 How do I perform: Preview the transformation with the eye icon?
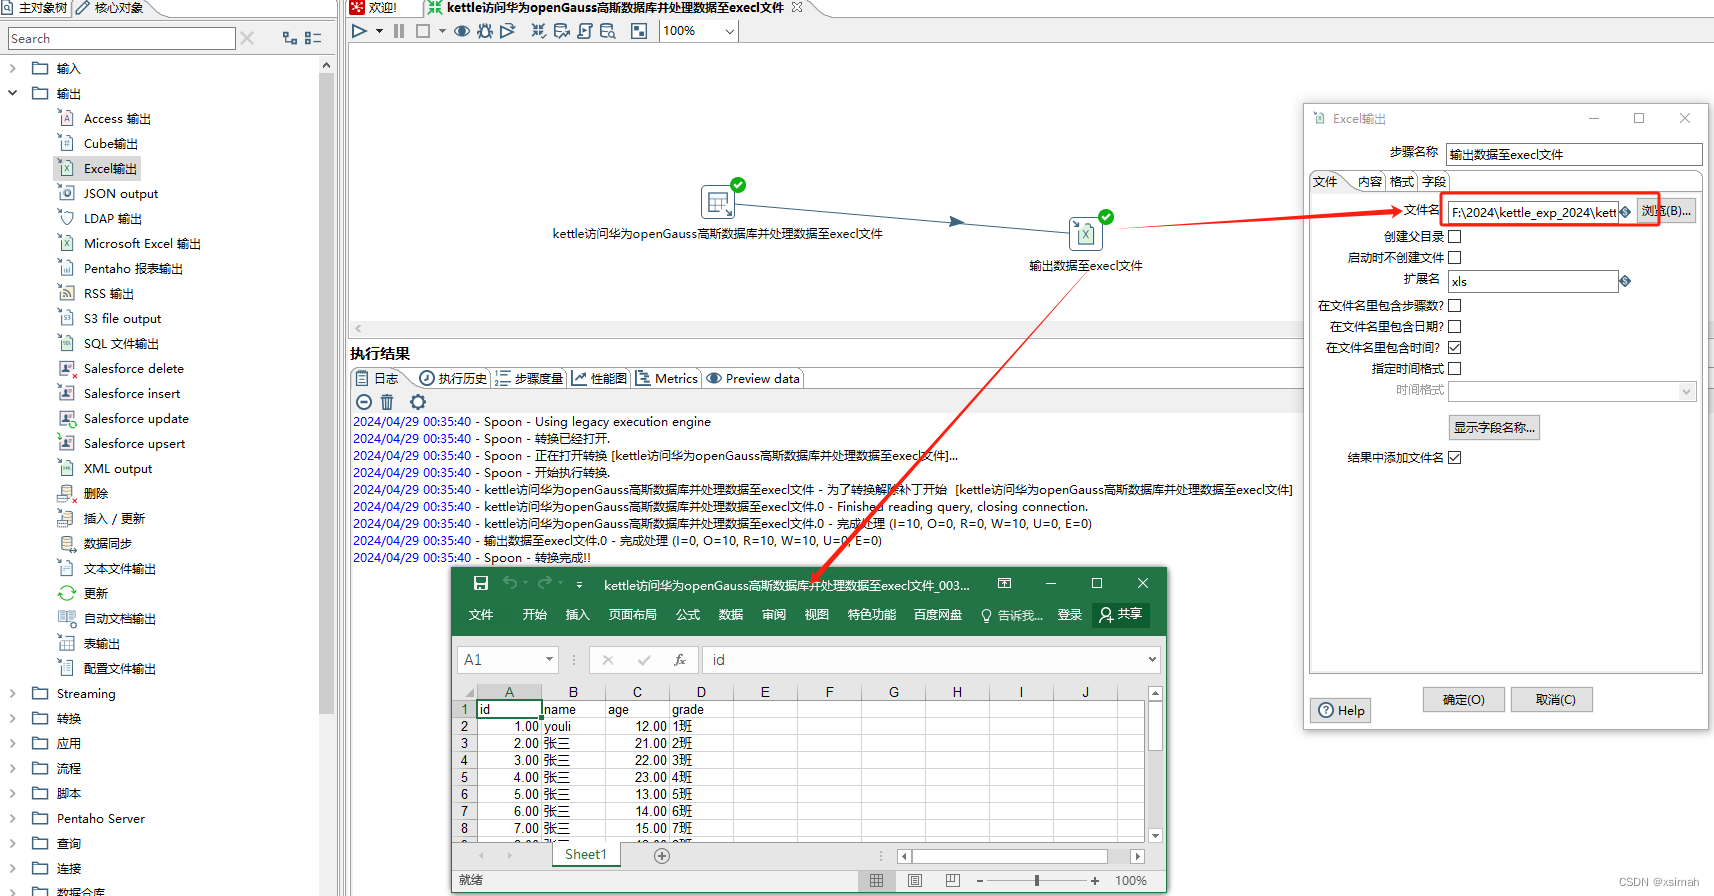462,31
